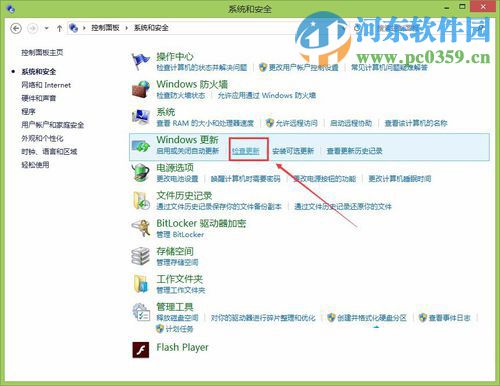This screenshot has width=500, height=386.
Task: Open the 电源选项 heading
Action: pyautogui.click(x=175, y=167)
